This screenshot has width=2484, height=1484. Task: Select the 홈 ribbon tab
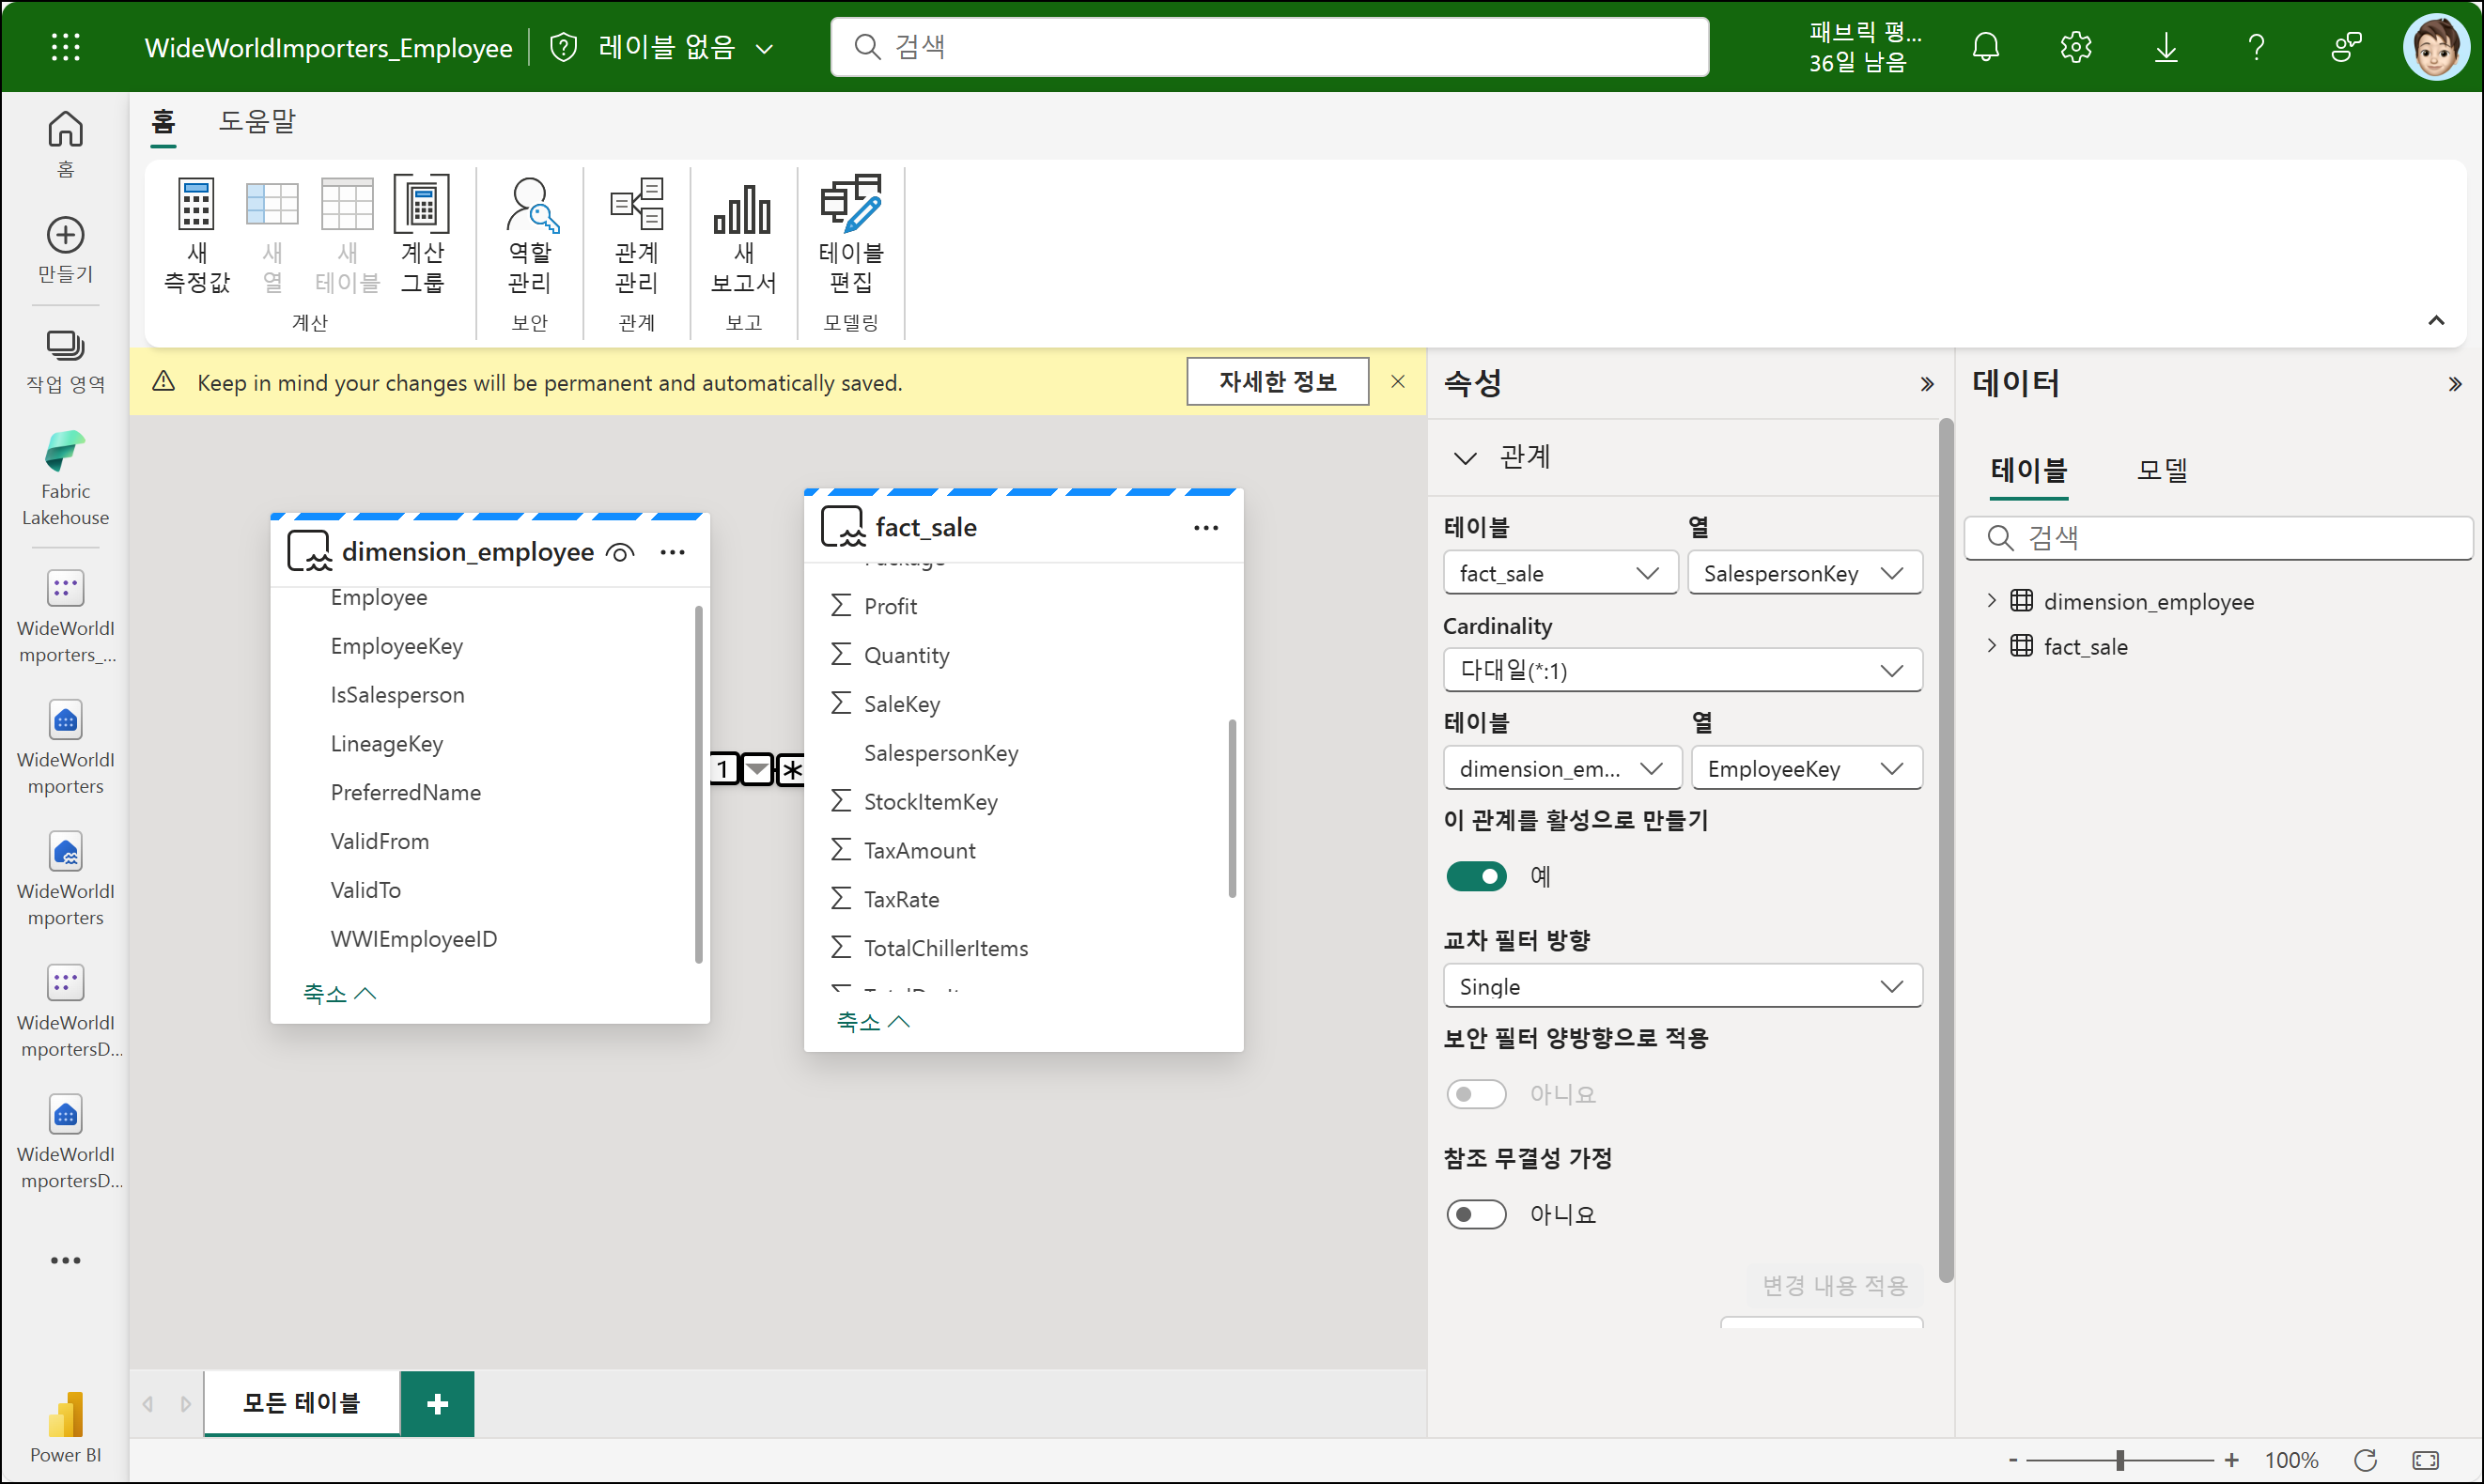click(163, 122)
